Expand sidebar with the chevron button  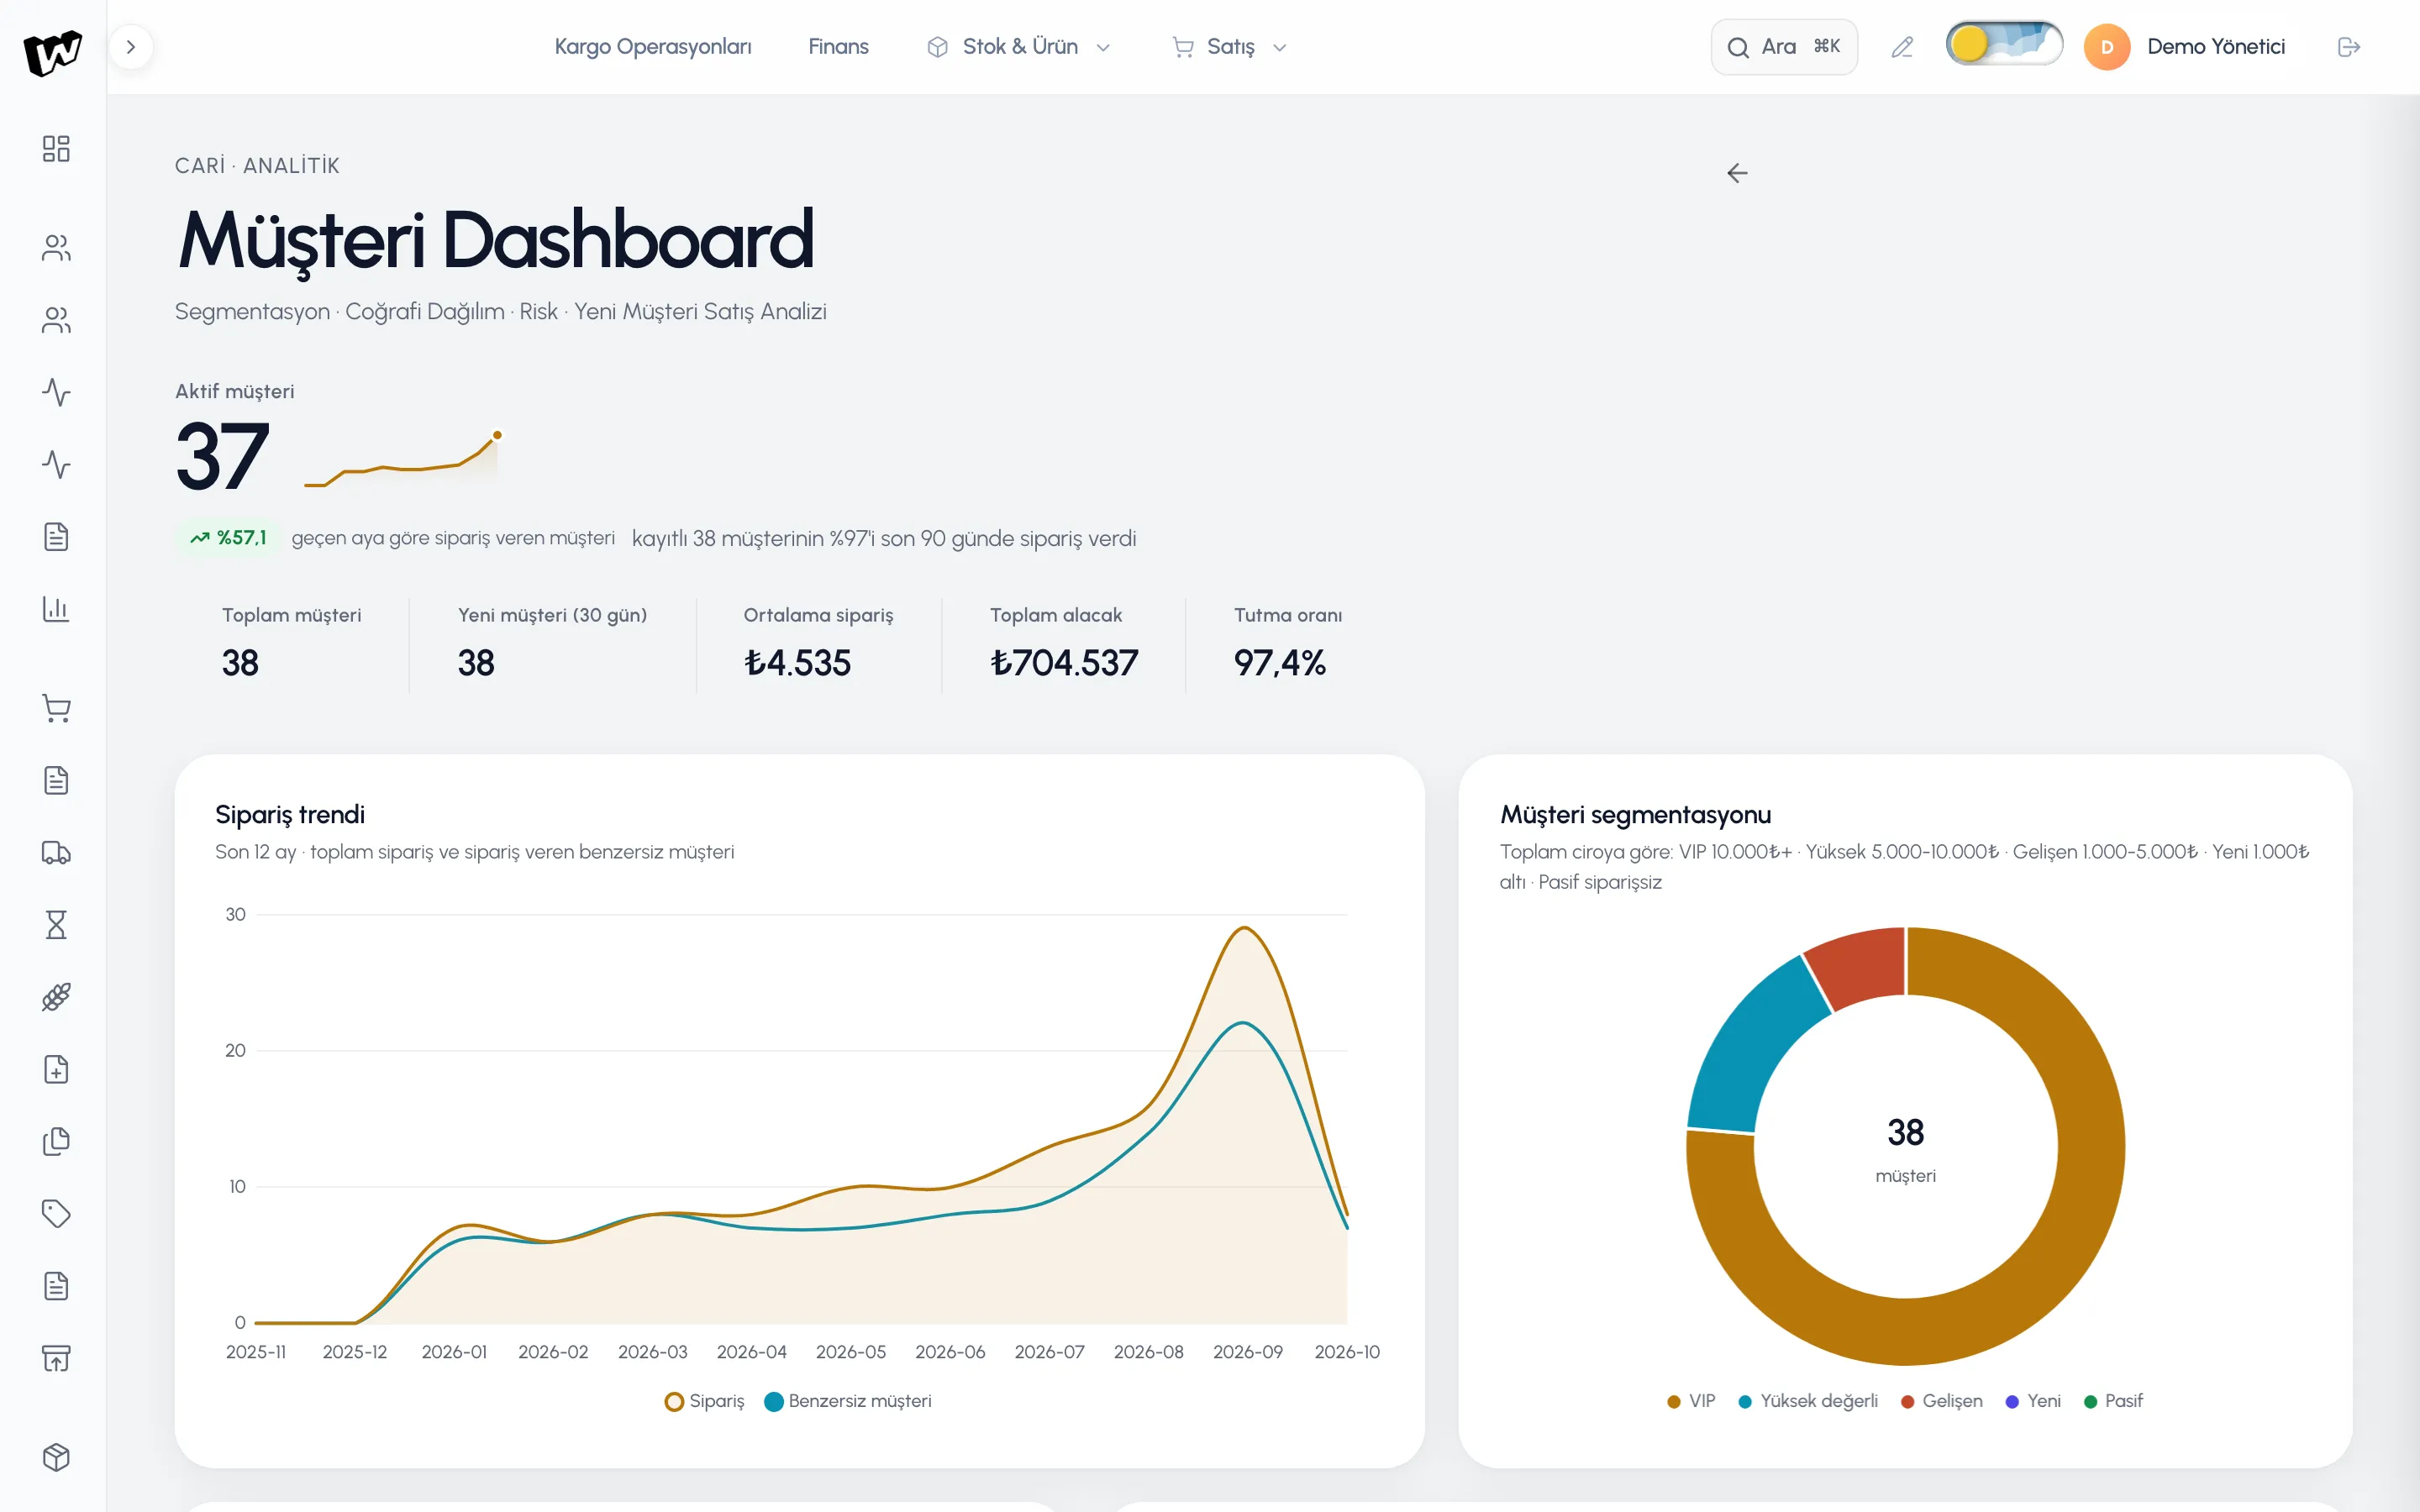[130, 47]
